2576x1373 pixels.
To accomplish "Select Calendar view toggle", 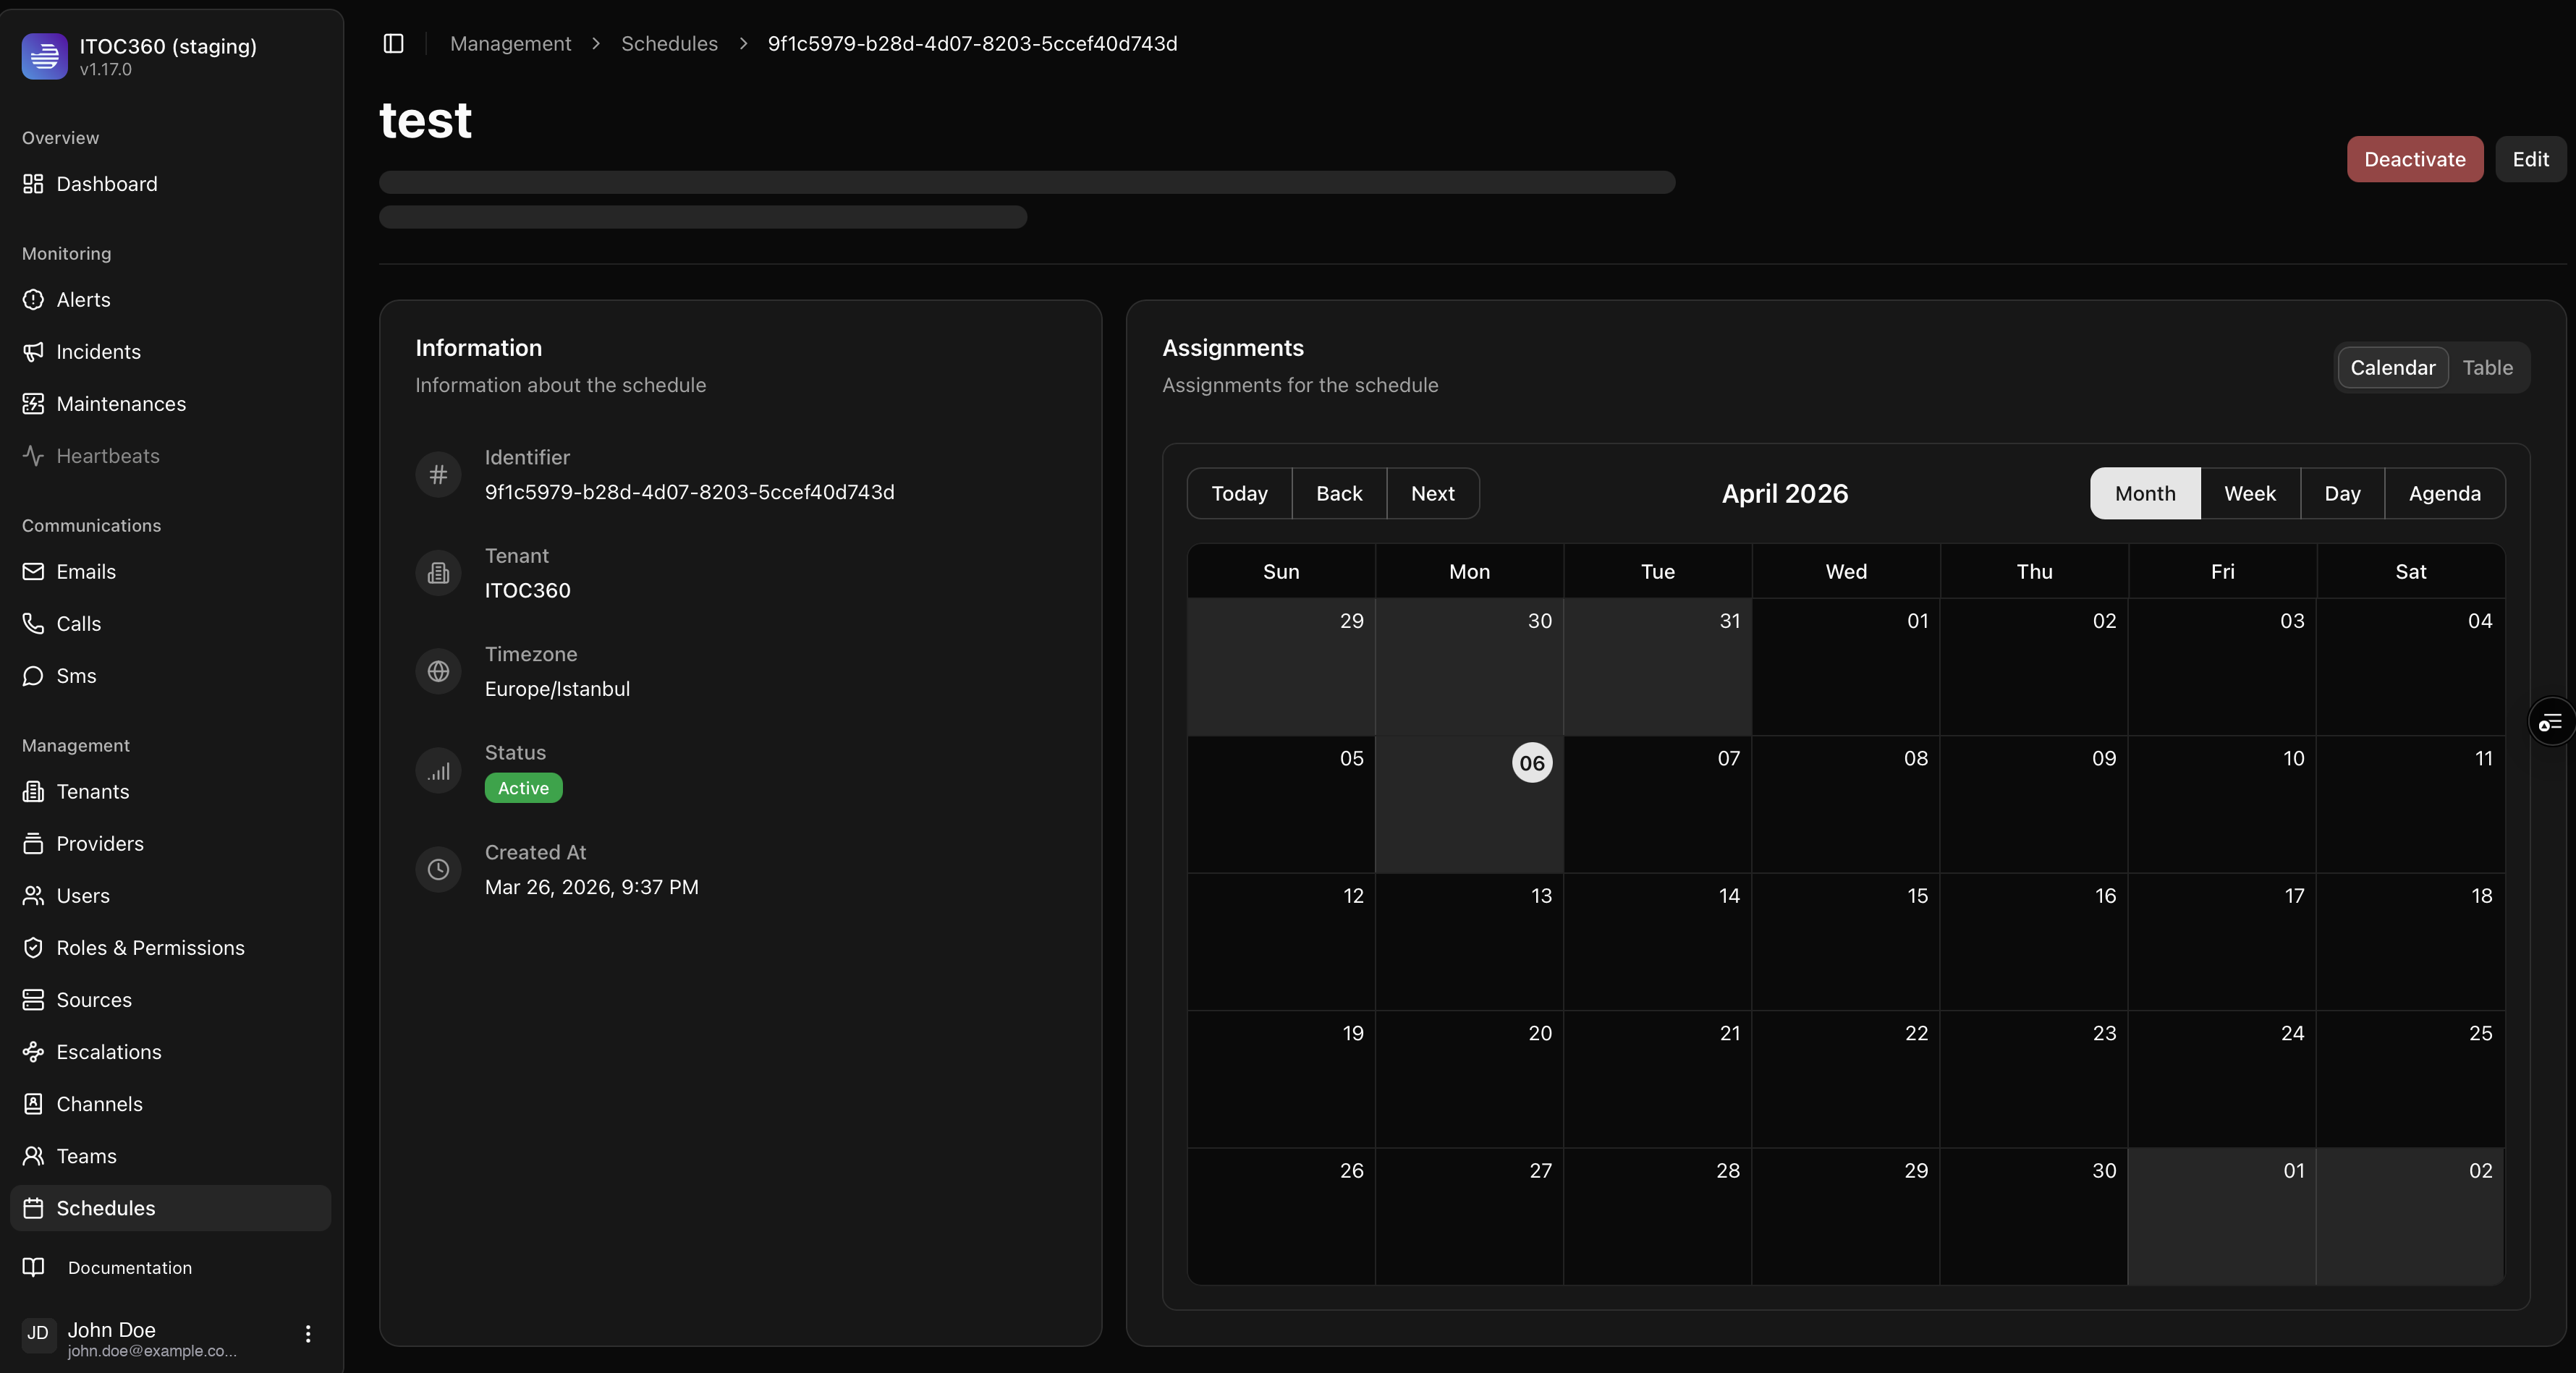I will coord(2392,368).
